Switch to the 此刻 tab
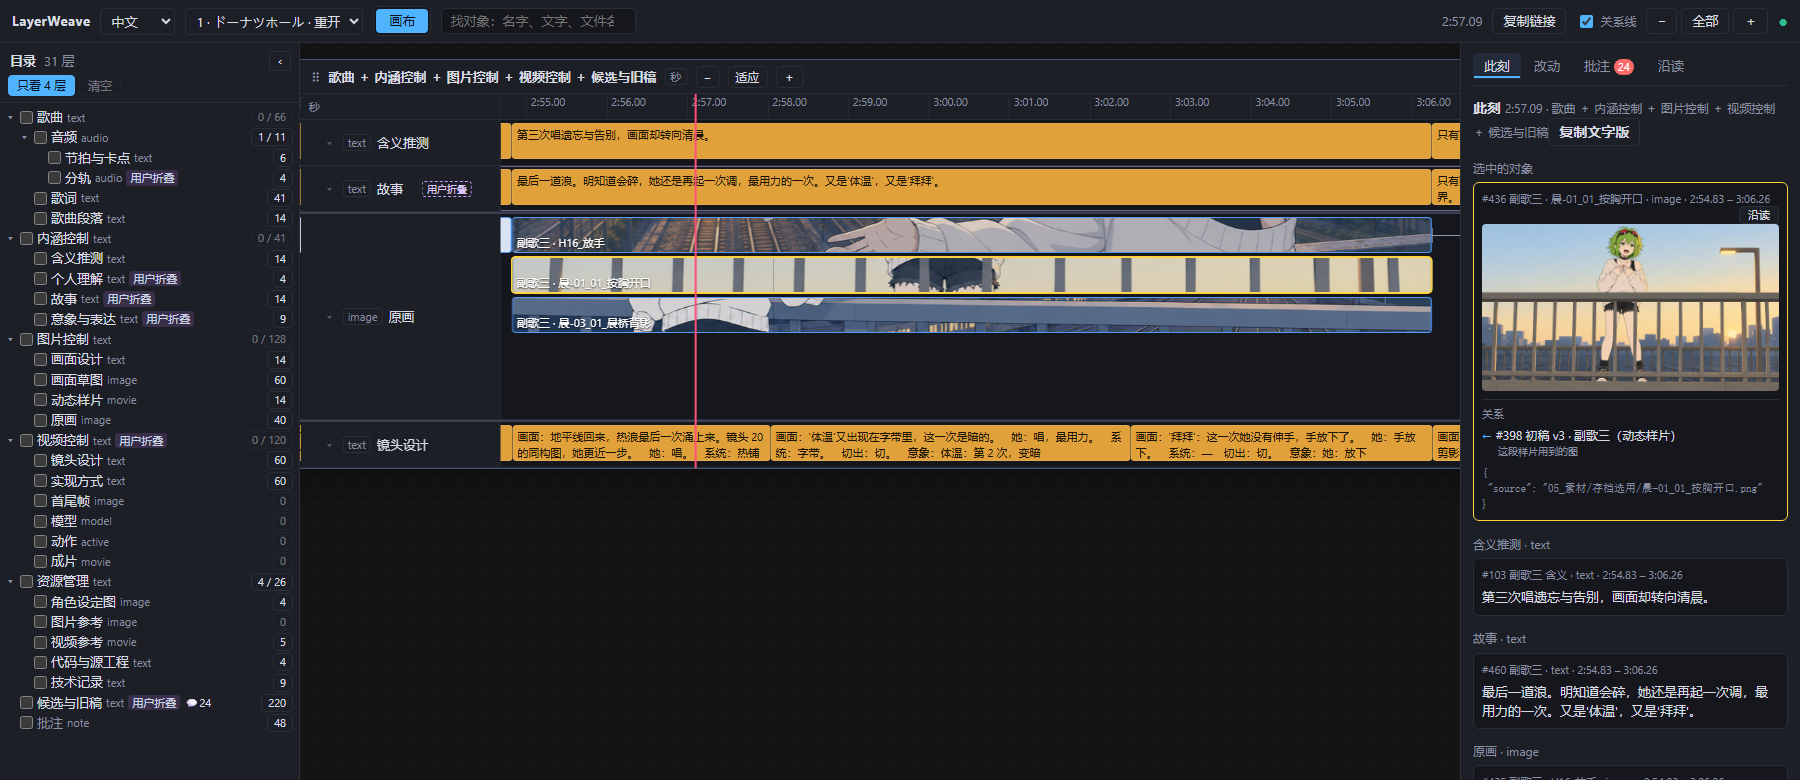1800x780 pixels. tap(1497, 66)
